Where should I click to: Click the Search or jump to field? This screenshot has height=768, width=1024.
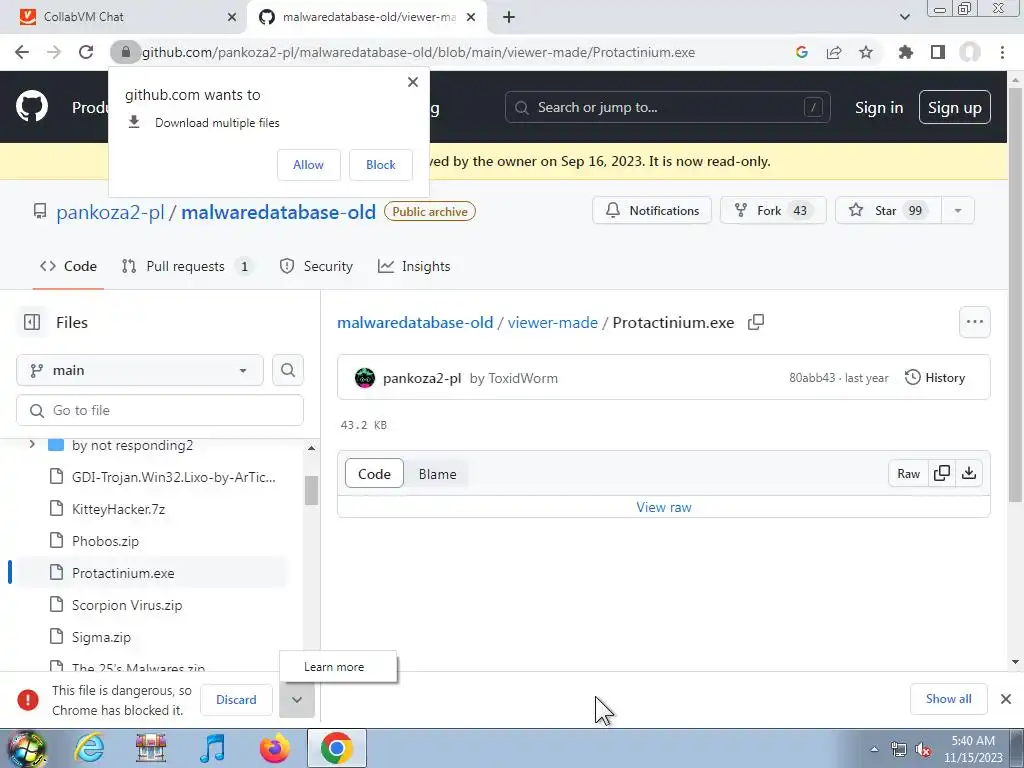tap(667, 107)
